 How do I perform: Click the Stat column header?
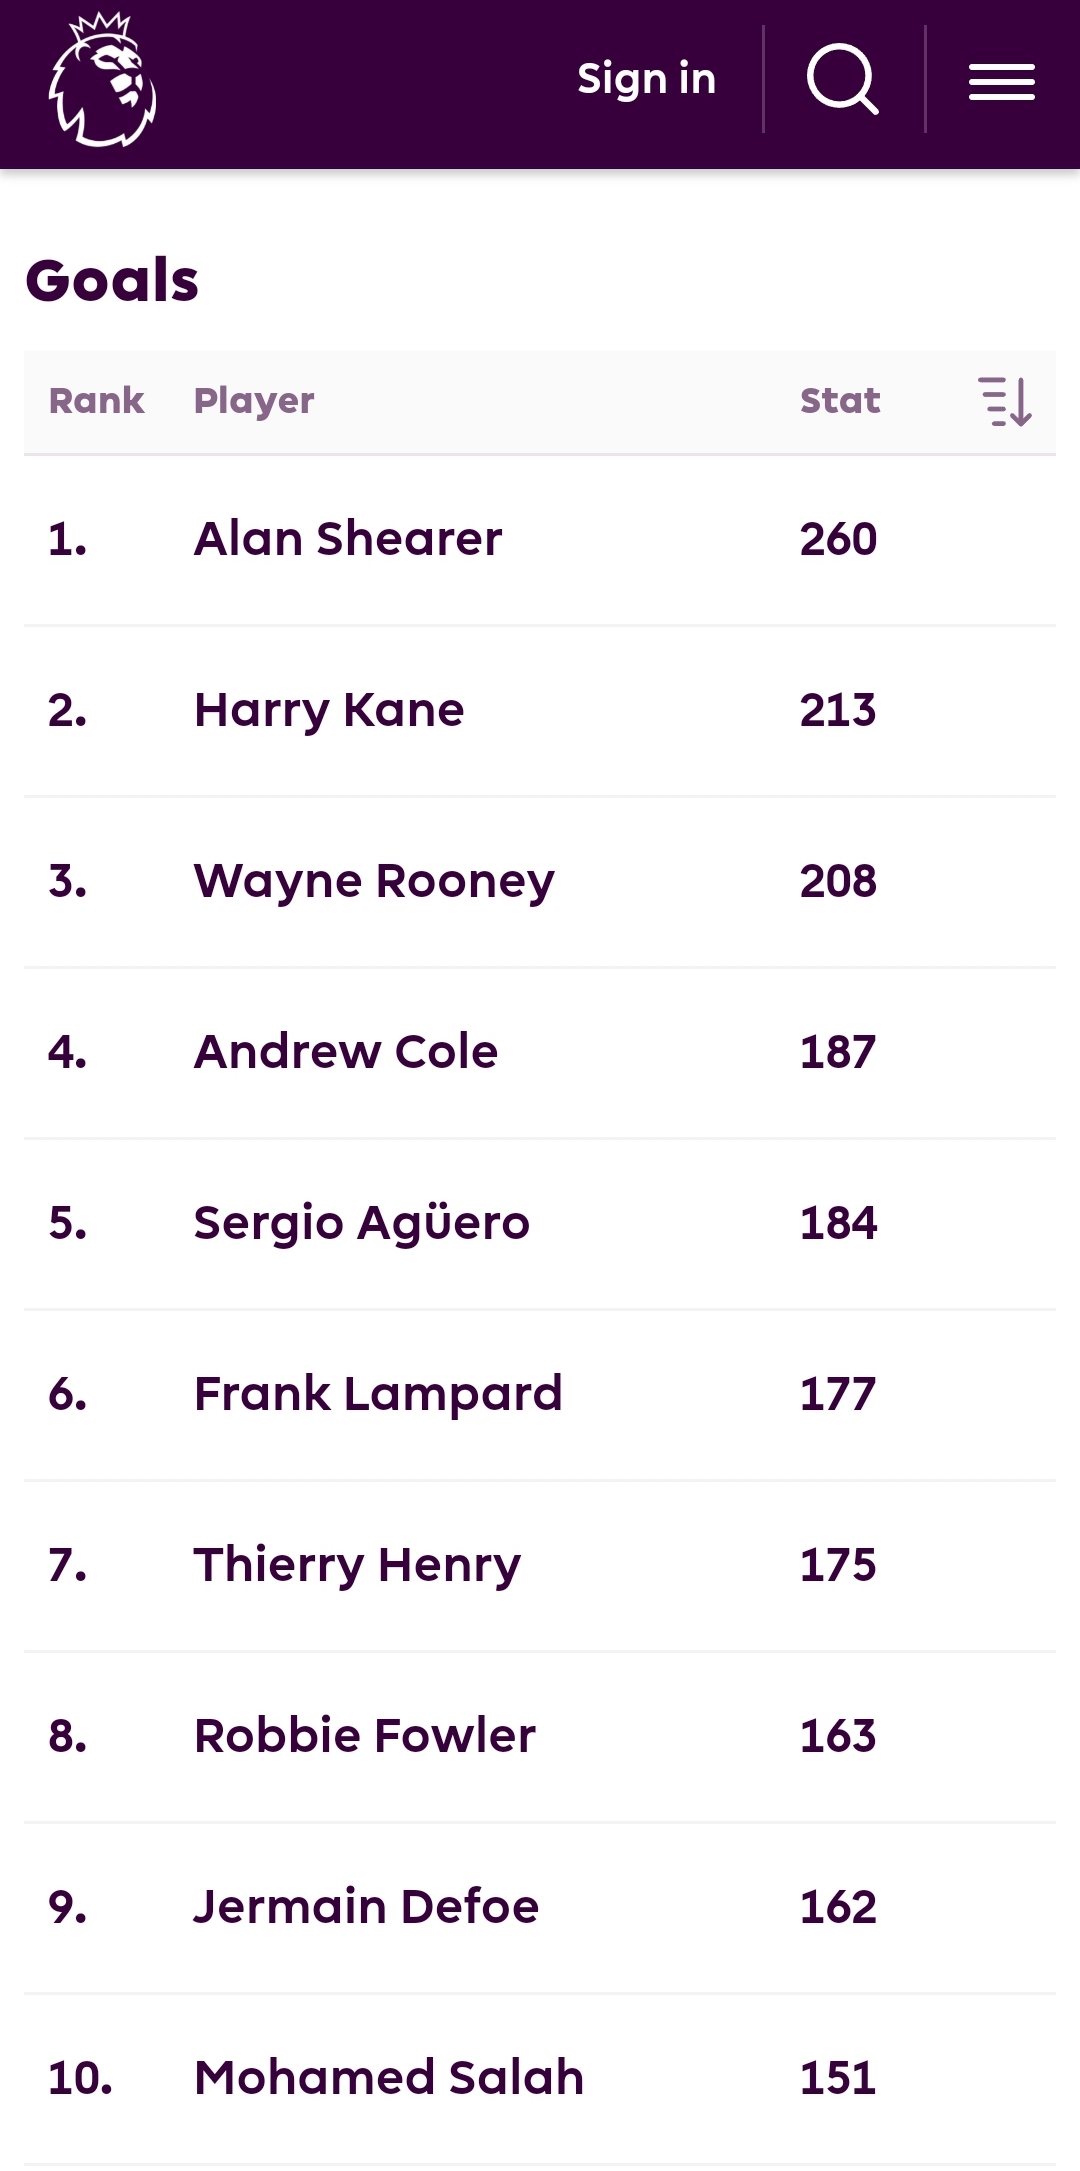[840, 401]
